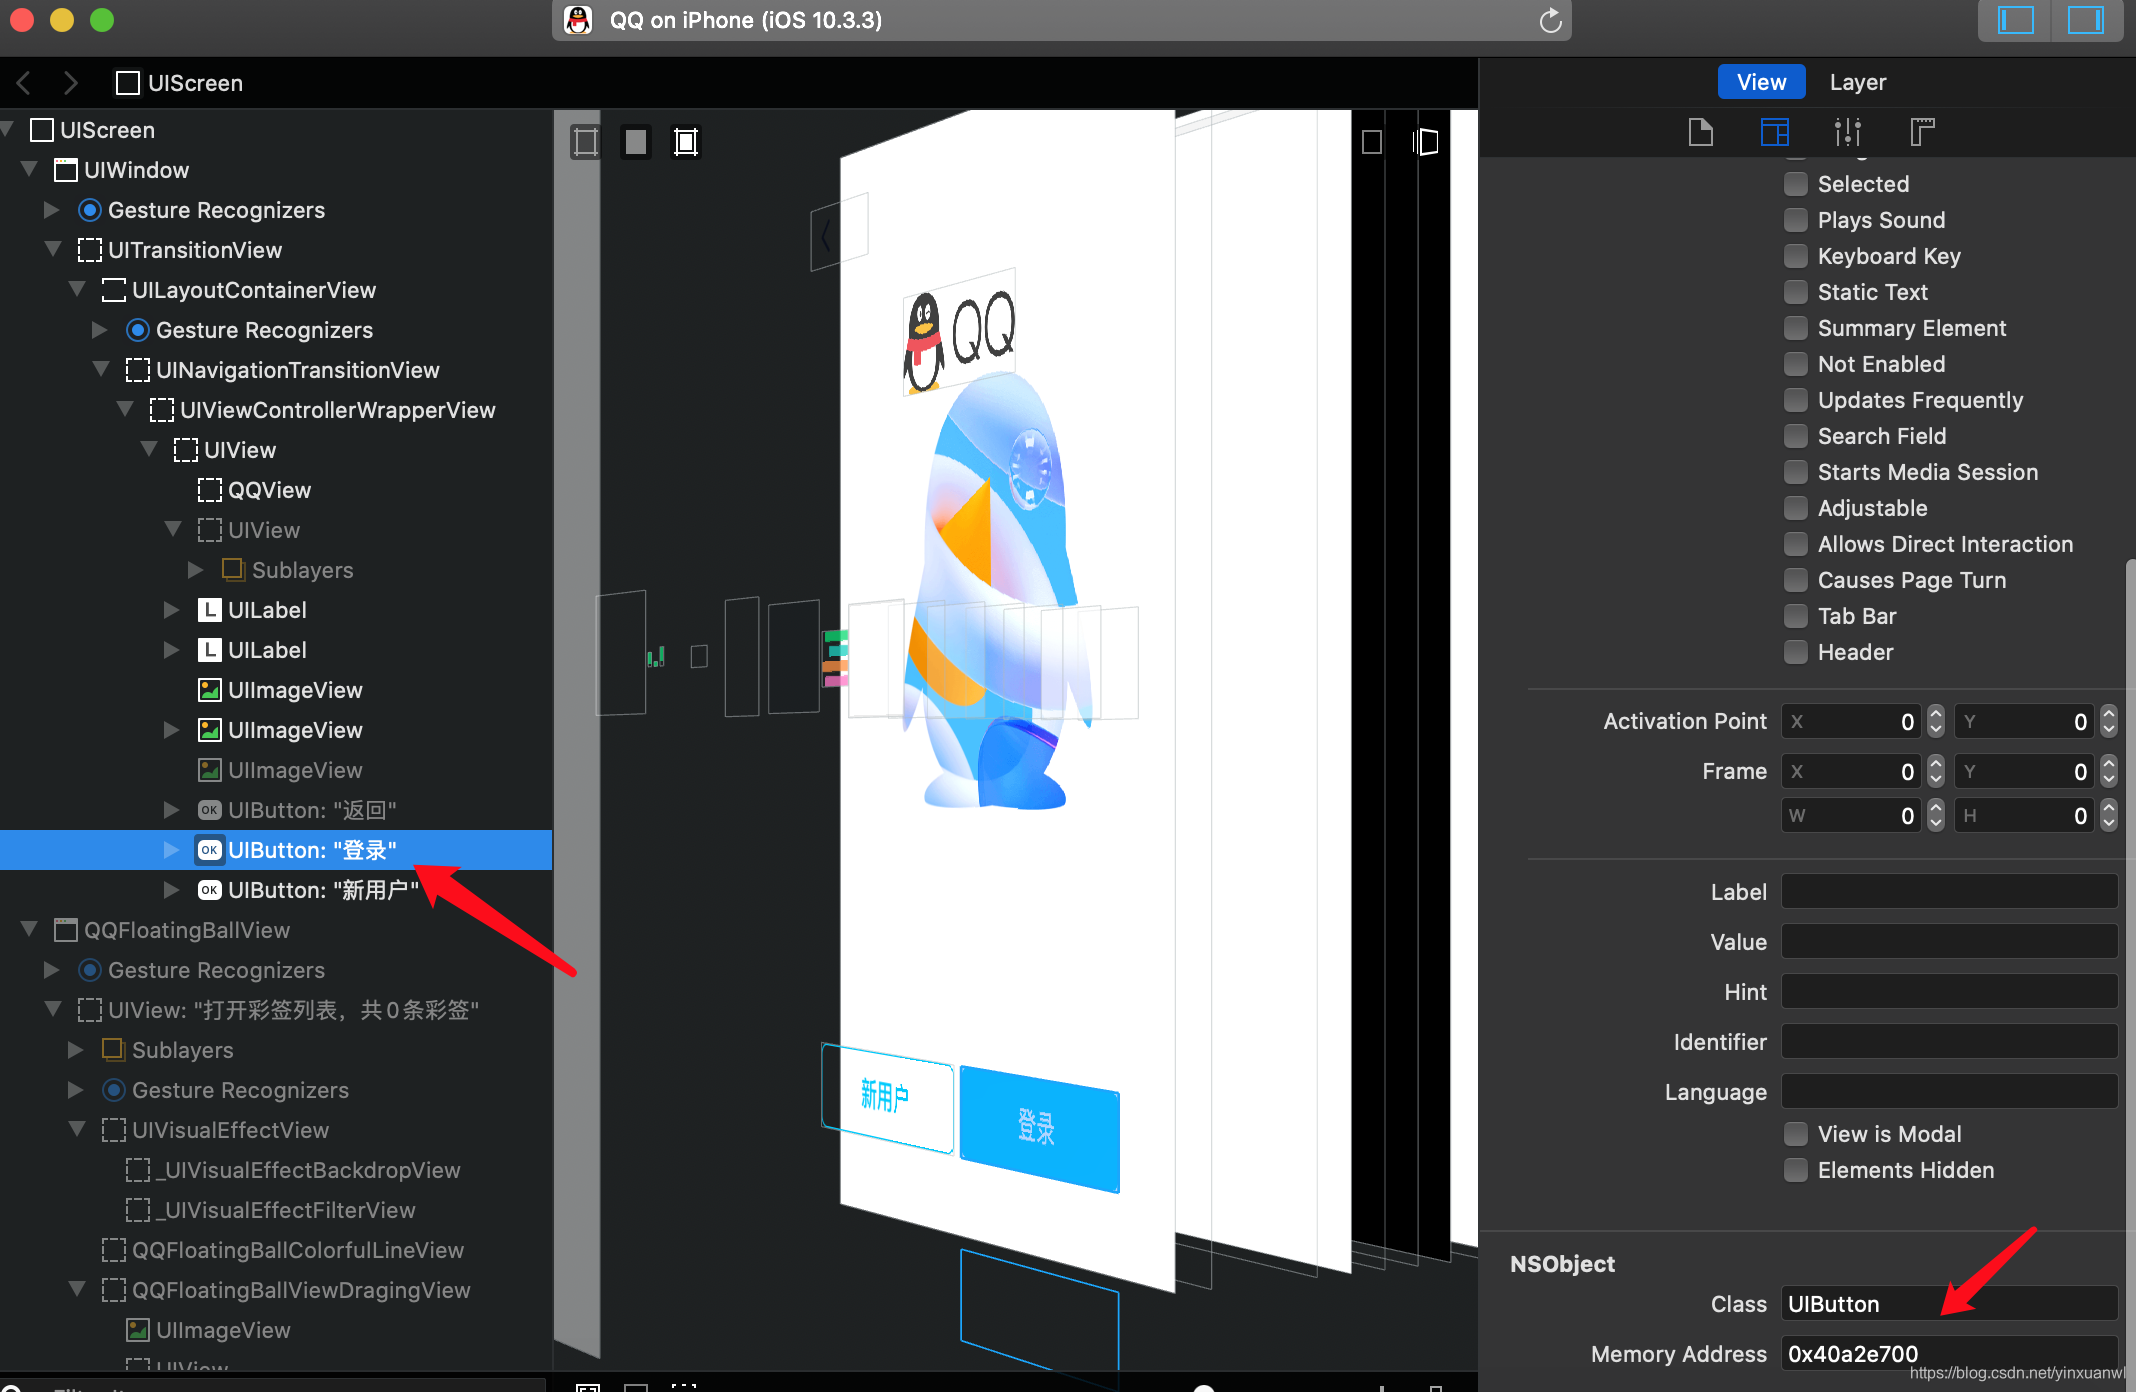
Task: Enable the Elements Hidden checkbox
Action: [1796, 1170]
